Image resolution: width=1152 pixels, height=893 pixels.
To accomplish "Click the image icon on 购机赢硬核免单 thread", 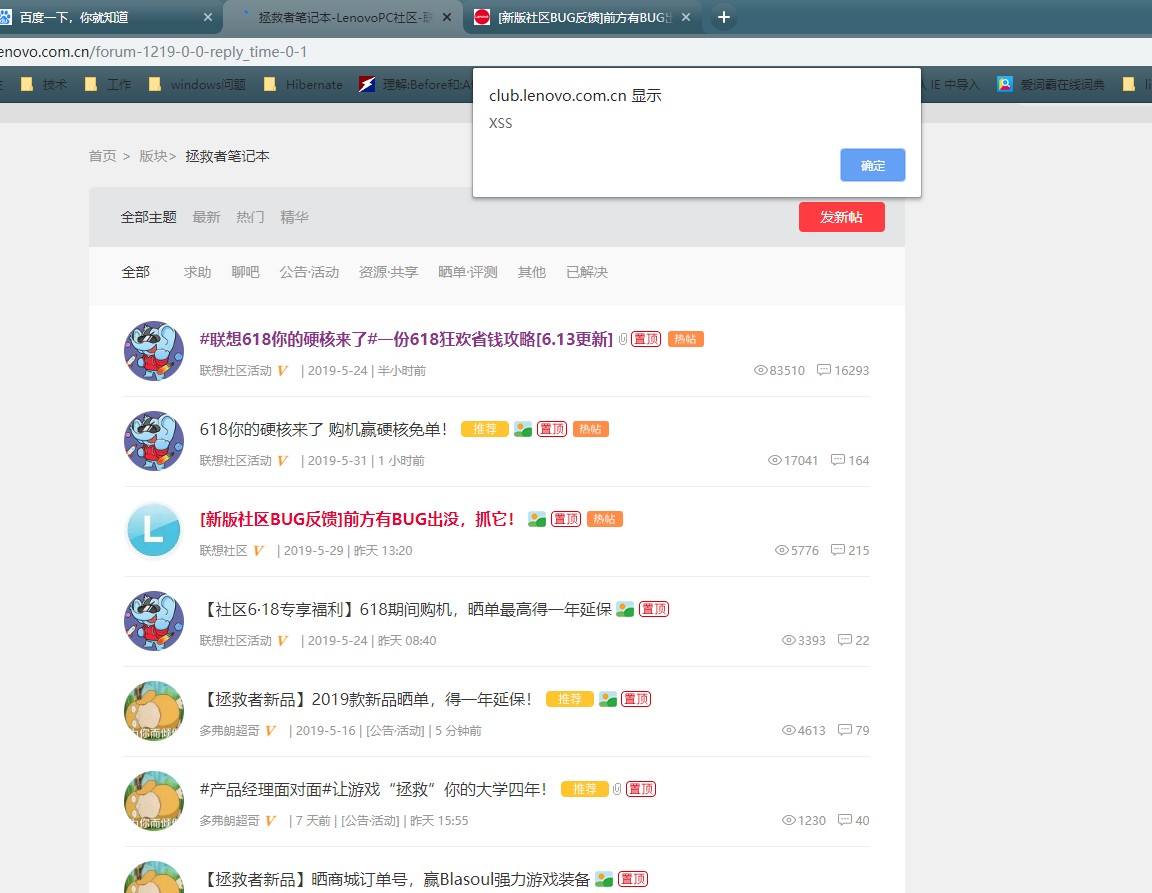I will pyautogui.click(x=523, y=429).
